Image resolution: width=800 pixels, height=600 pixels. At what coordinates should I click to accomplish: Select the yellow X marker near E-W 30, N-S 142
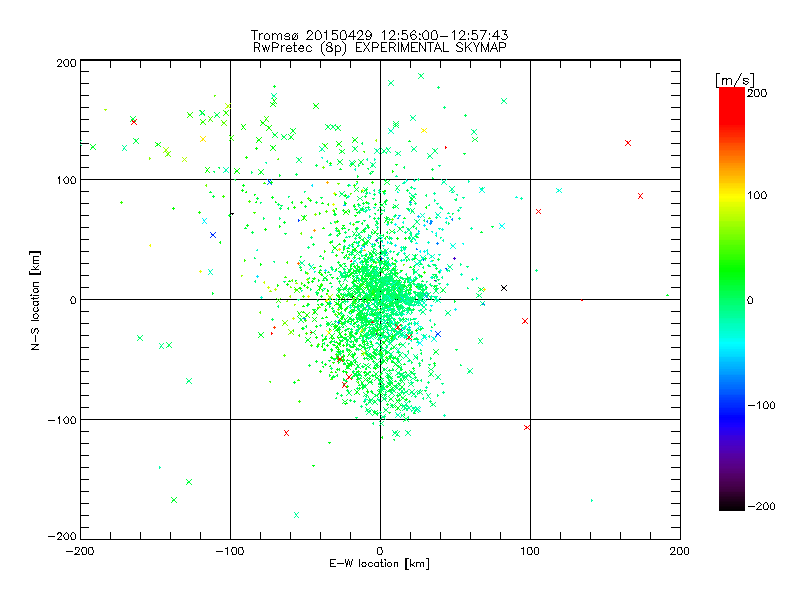pyautogui.click(x=423, y=131)
